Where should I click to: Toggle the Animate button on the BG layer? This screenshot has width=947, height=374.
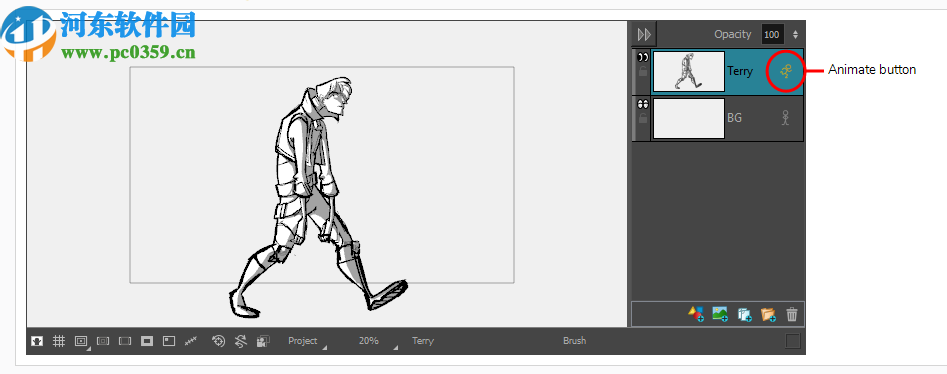point(785,118)
